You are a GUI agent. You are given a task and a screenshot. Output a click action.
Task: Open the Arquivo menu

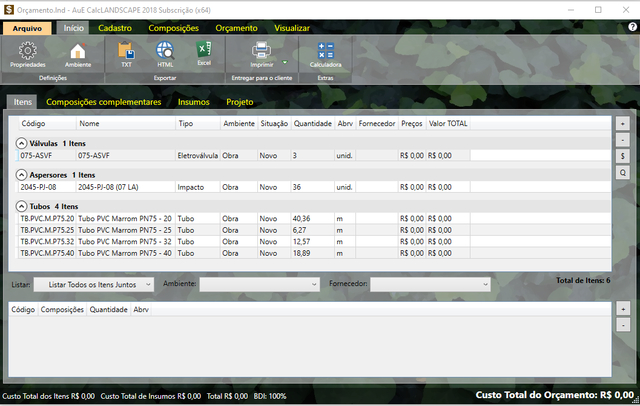tap(27, 28)
